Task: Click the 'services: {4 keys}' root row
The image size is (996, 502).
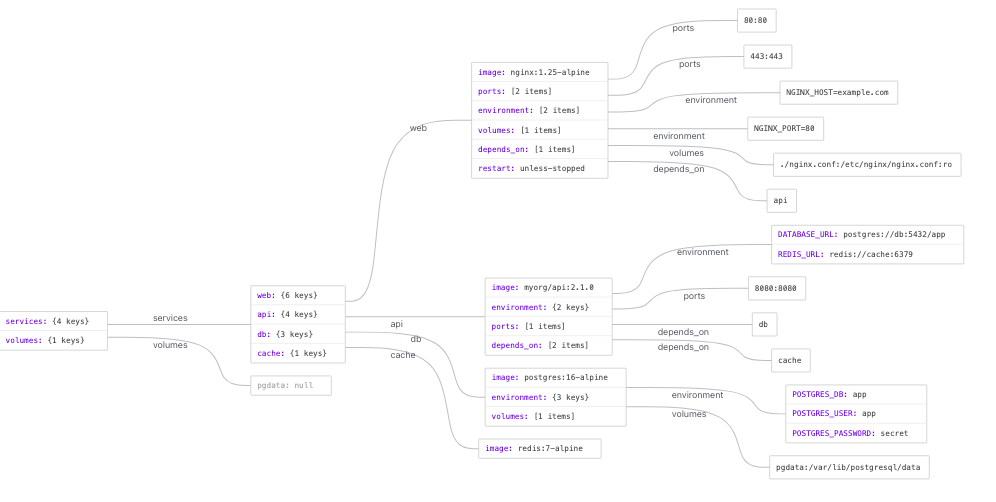Action: (53, 321)
